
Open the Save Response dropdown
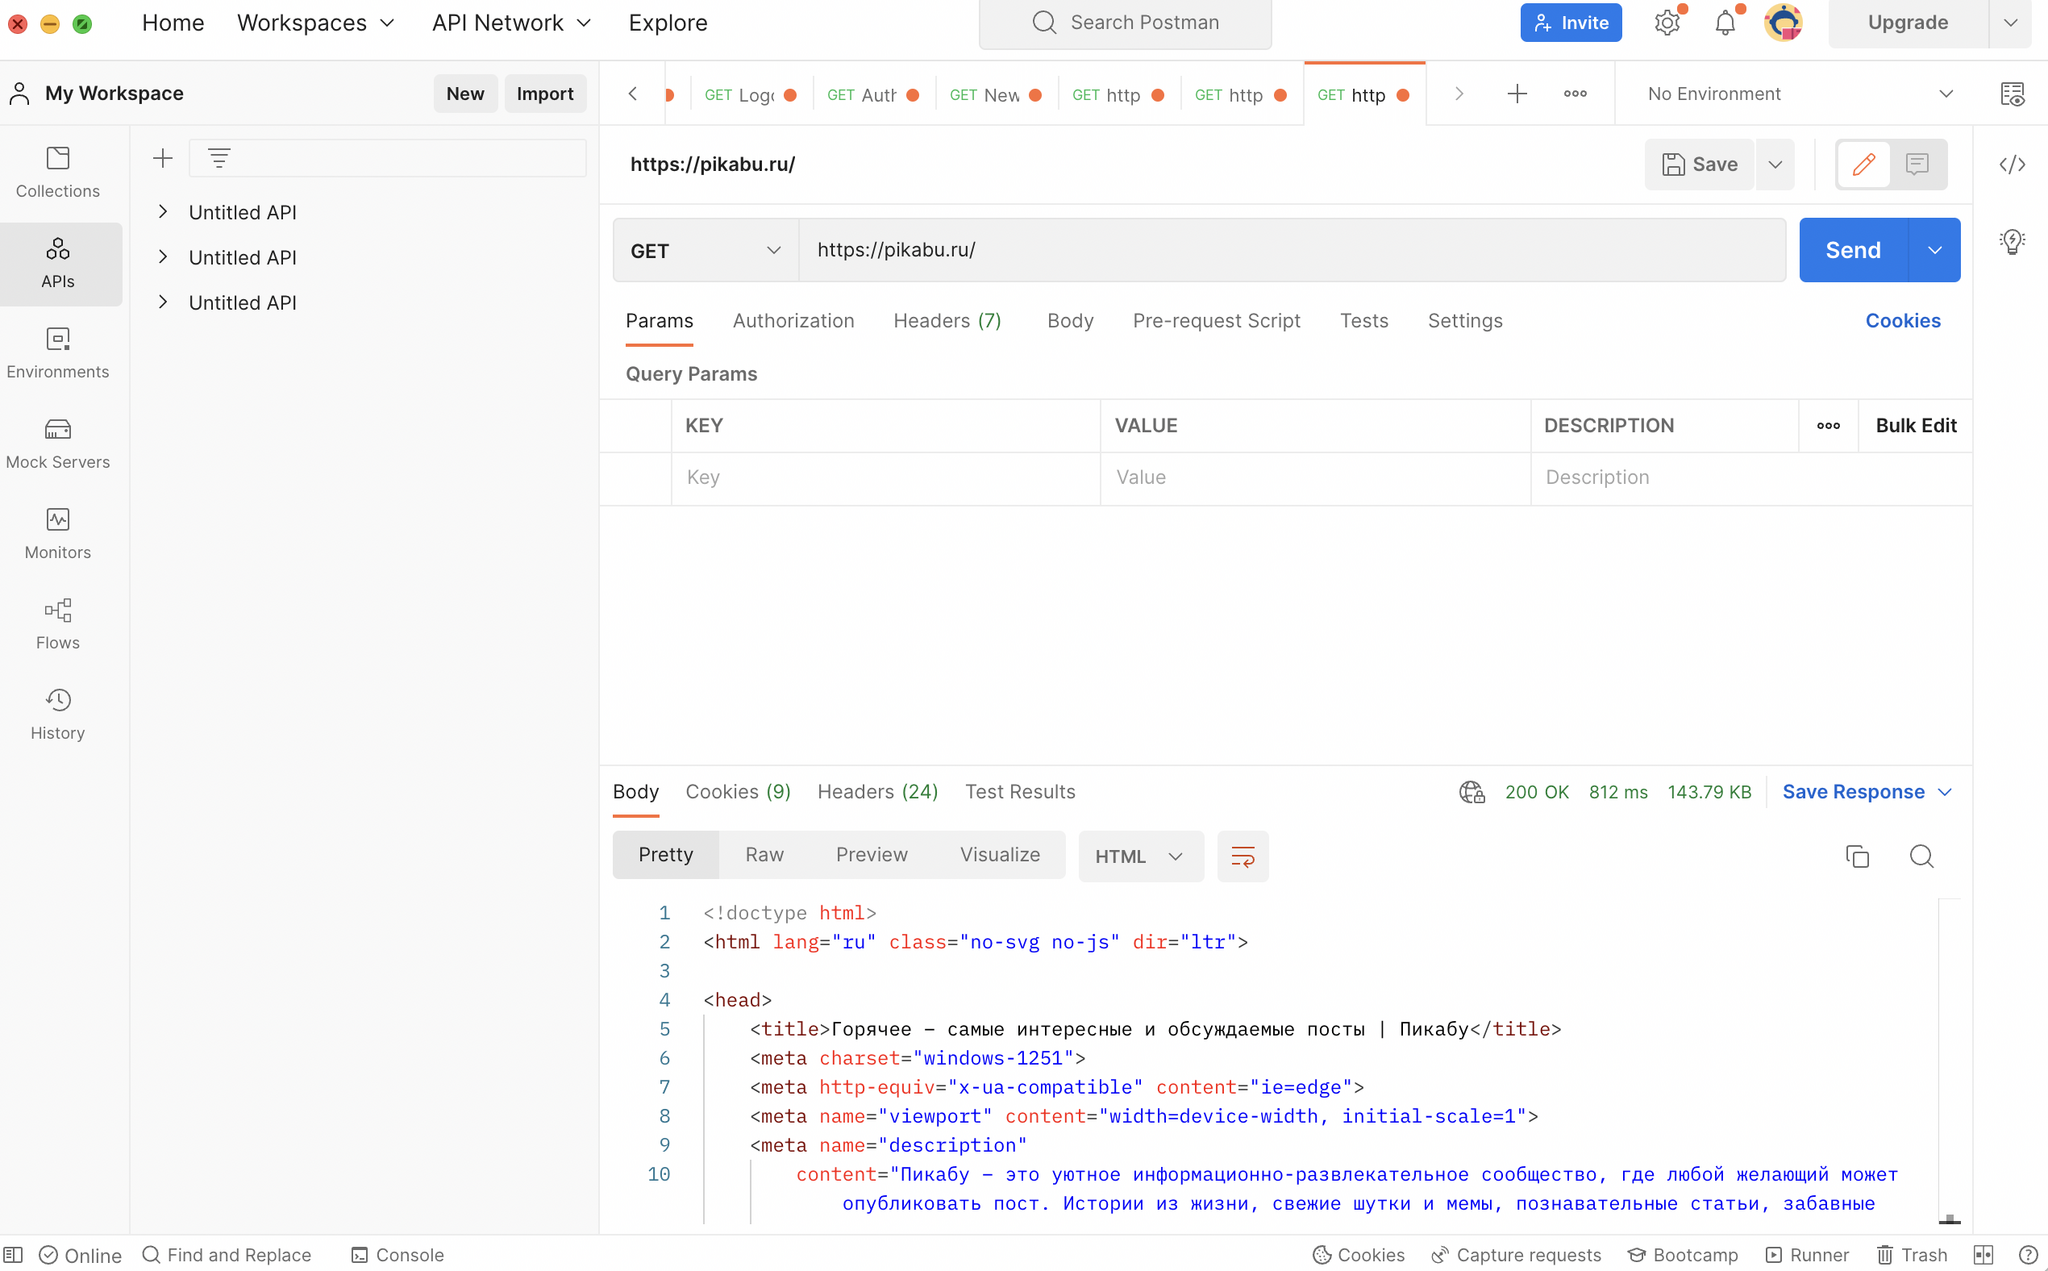(x=1867, y=792)
